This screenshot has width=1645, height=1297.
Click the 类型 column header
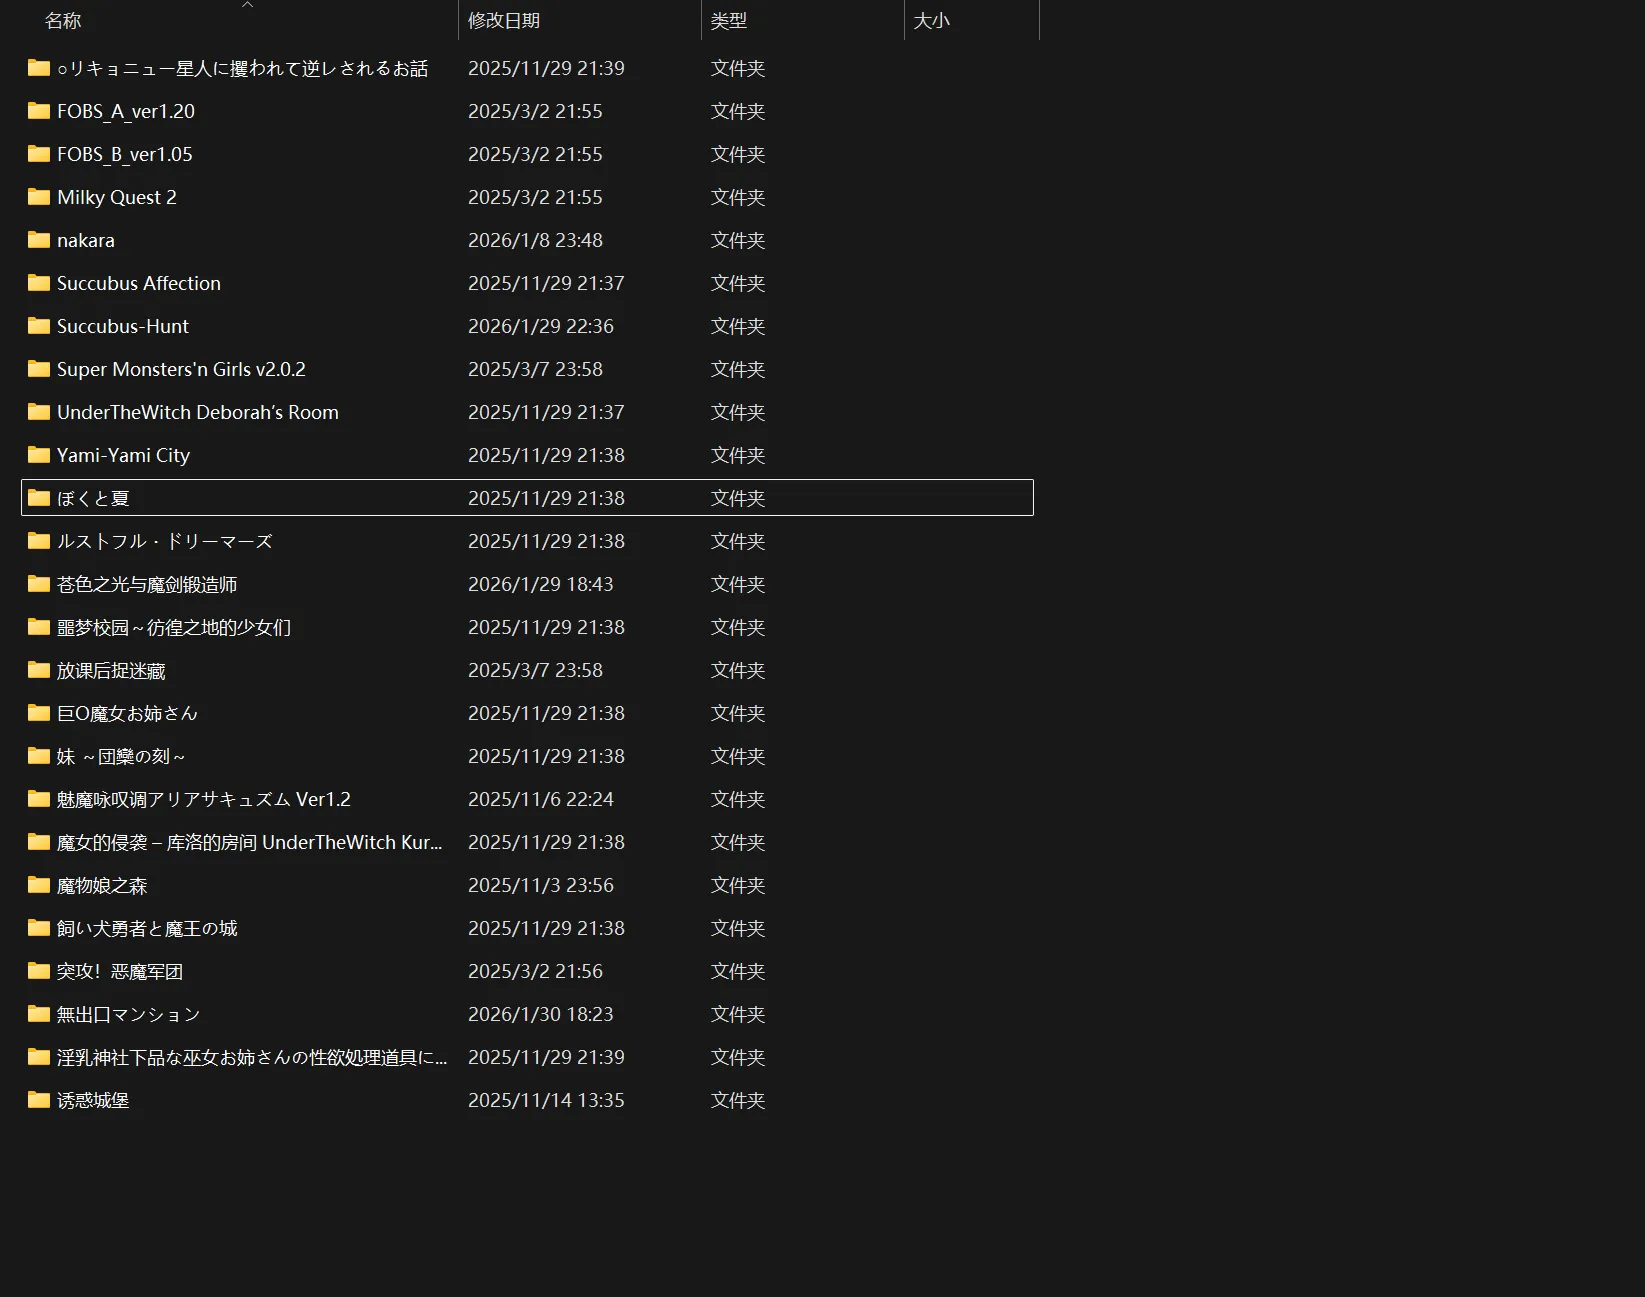[729, 21]
